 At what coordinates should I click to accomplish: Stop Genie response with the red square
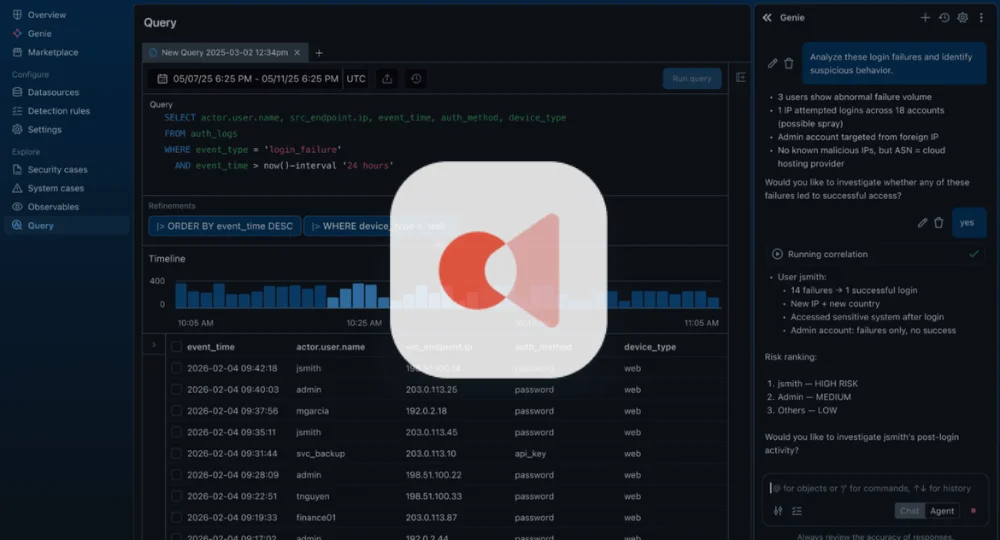[973, 511]
